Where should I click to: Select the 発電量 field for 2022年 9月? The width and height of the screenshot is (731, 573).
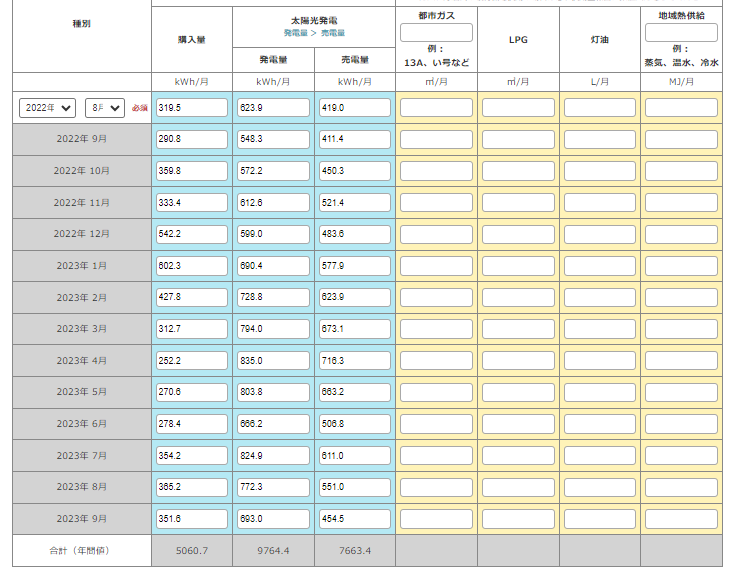tap(273, 139)
